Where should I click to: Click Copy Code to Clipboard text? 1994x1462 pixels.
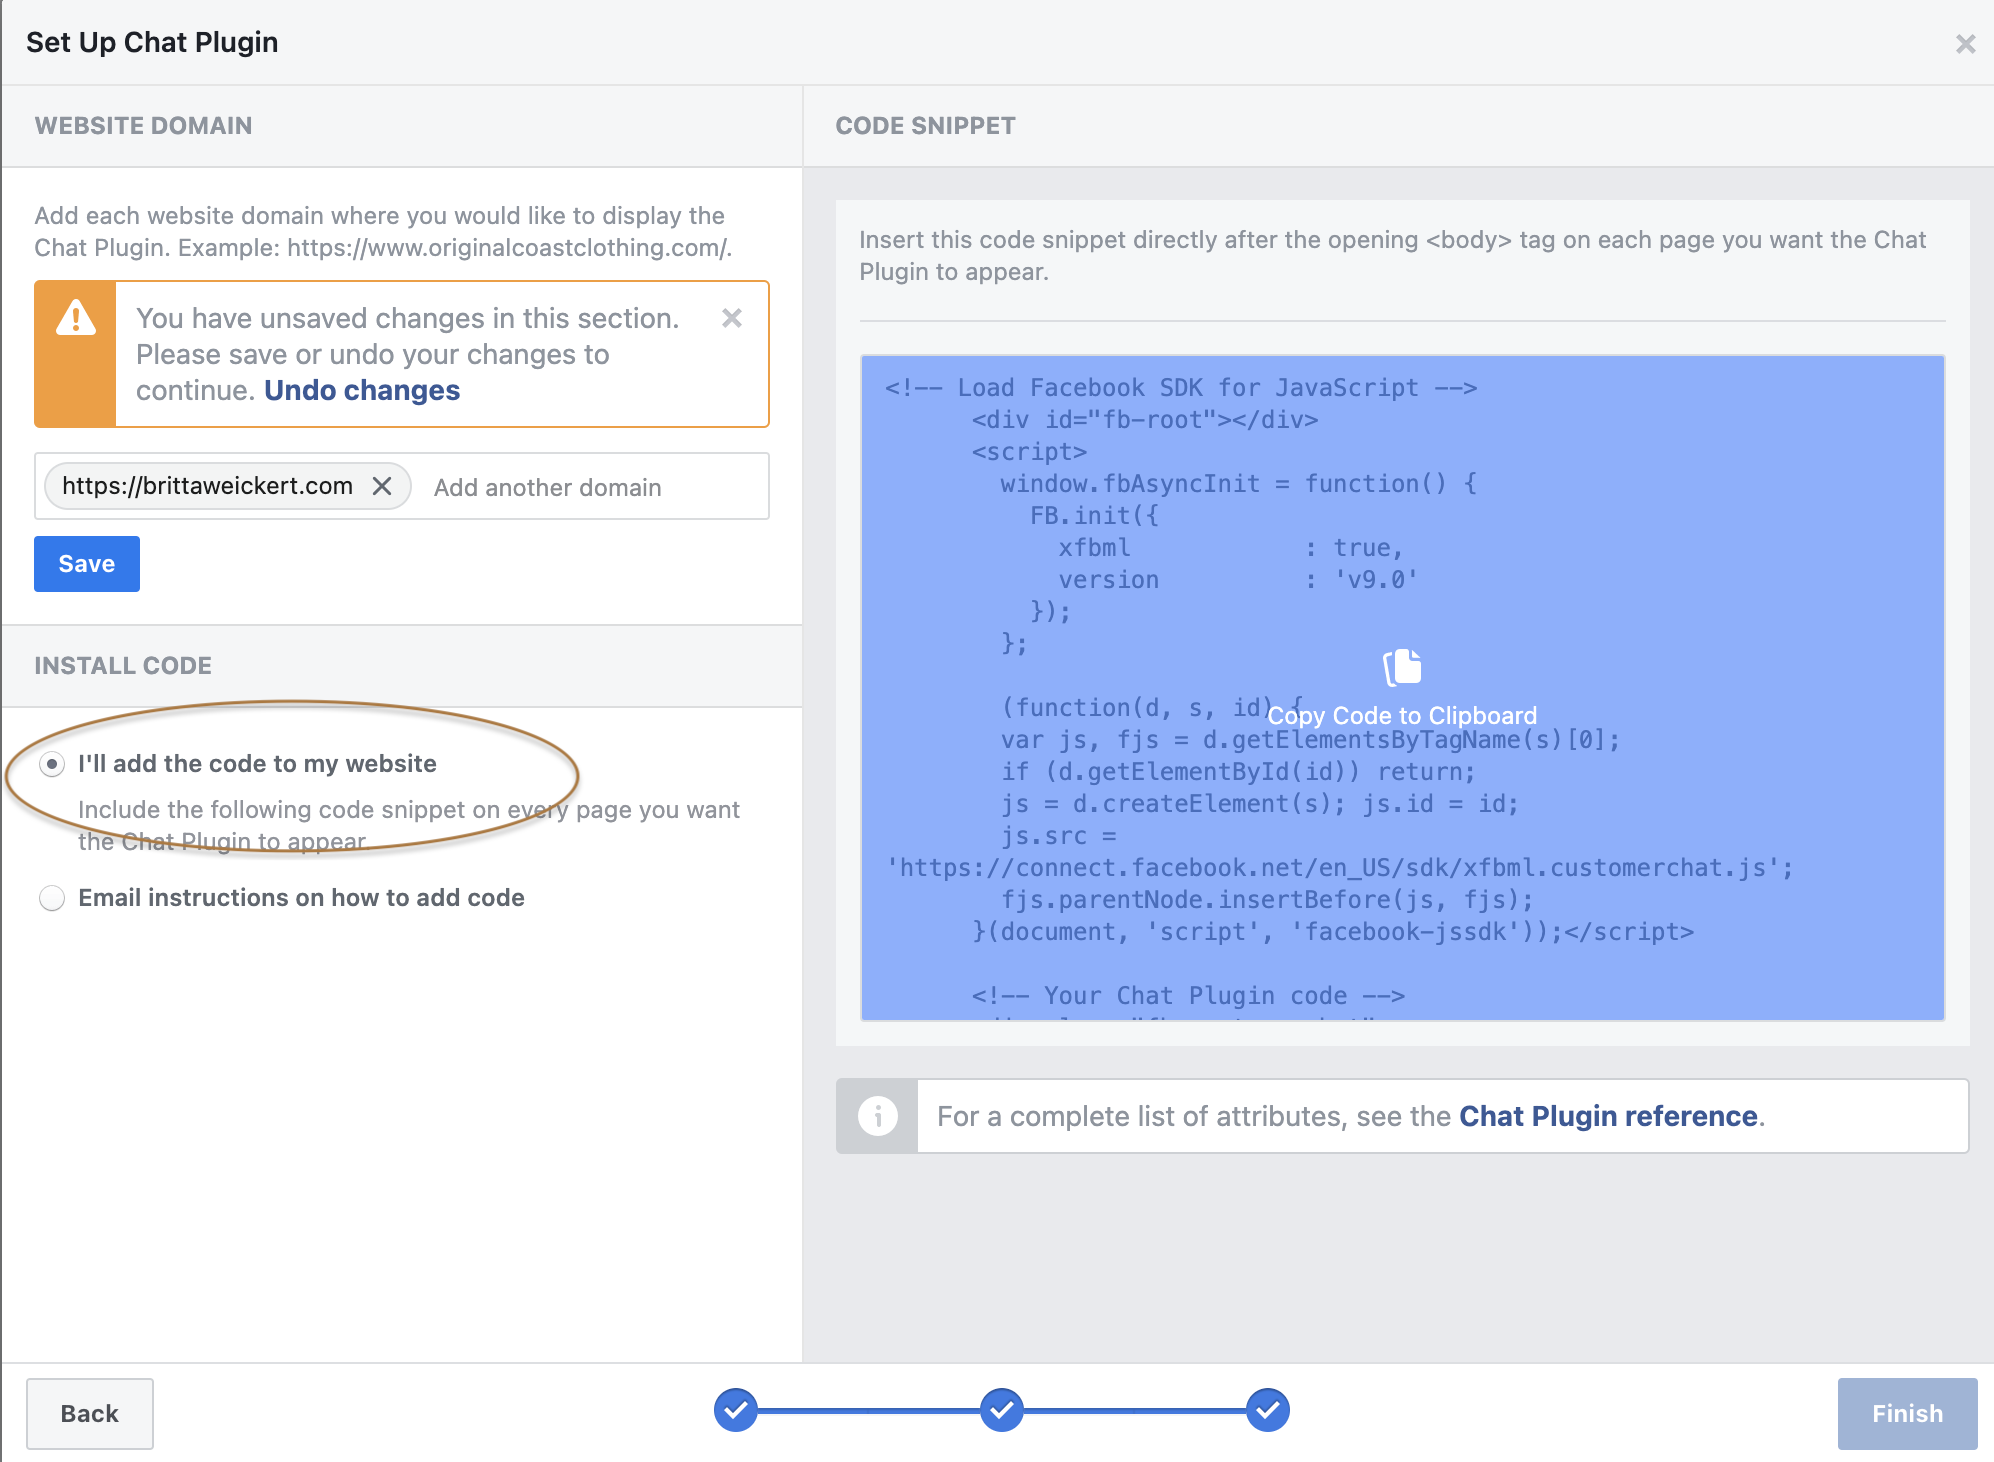1402,716
